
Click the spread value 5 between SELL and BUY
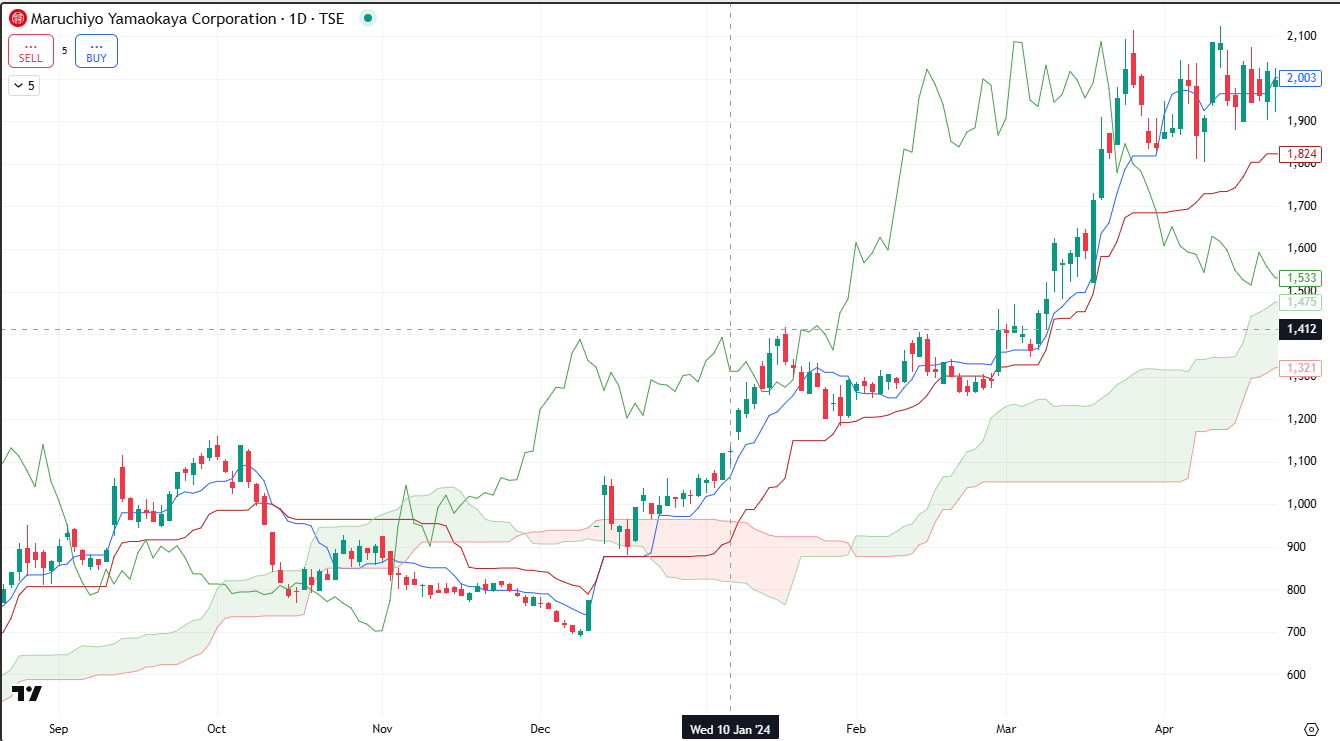coord(64,51)
